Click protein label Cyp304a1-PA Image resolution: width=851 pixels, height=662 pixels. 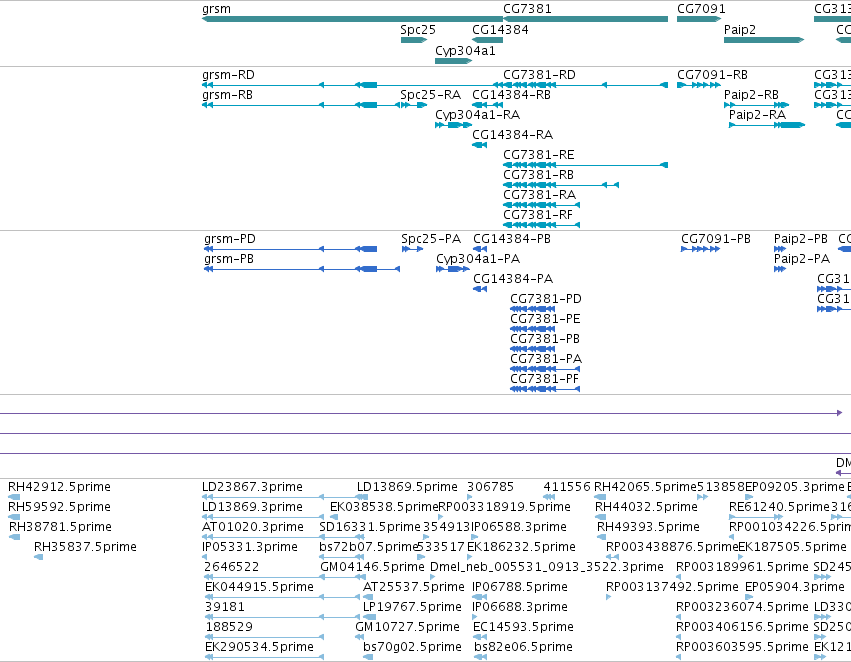(478, 259)
